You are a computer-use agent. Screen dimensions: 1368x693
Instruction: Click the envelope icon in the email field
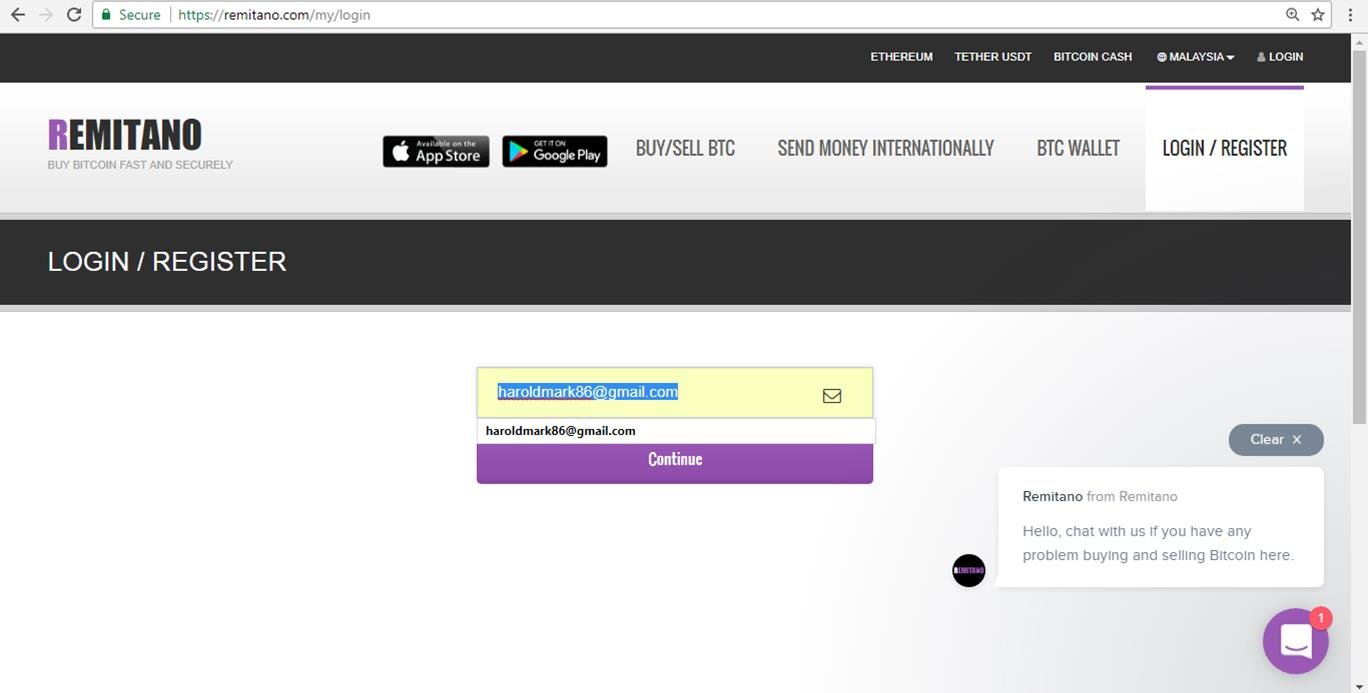click(832, 396)
